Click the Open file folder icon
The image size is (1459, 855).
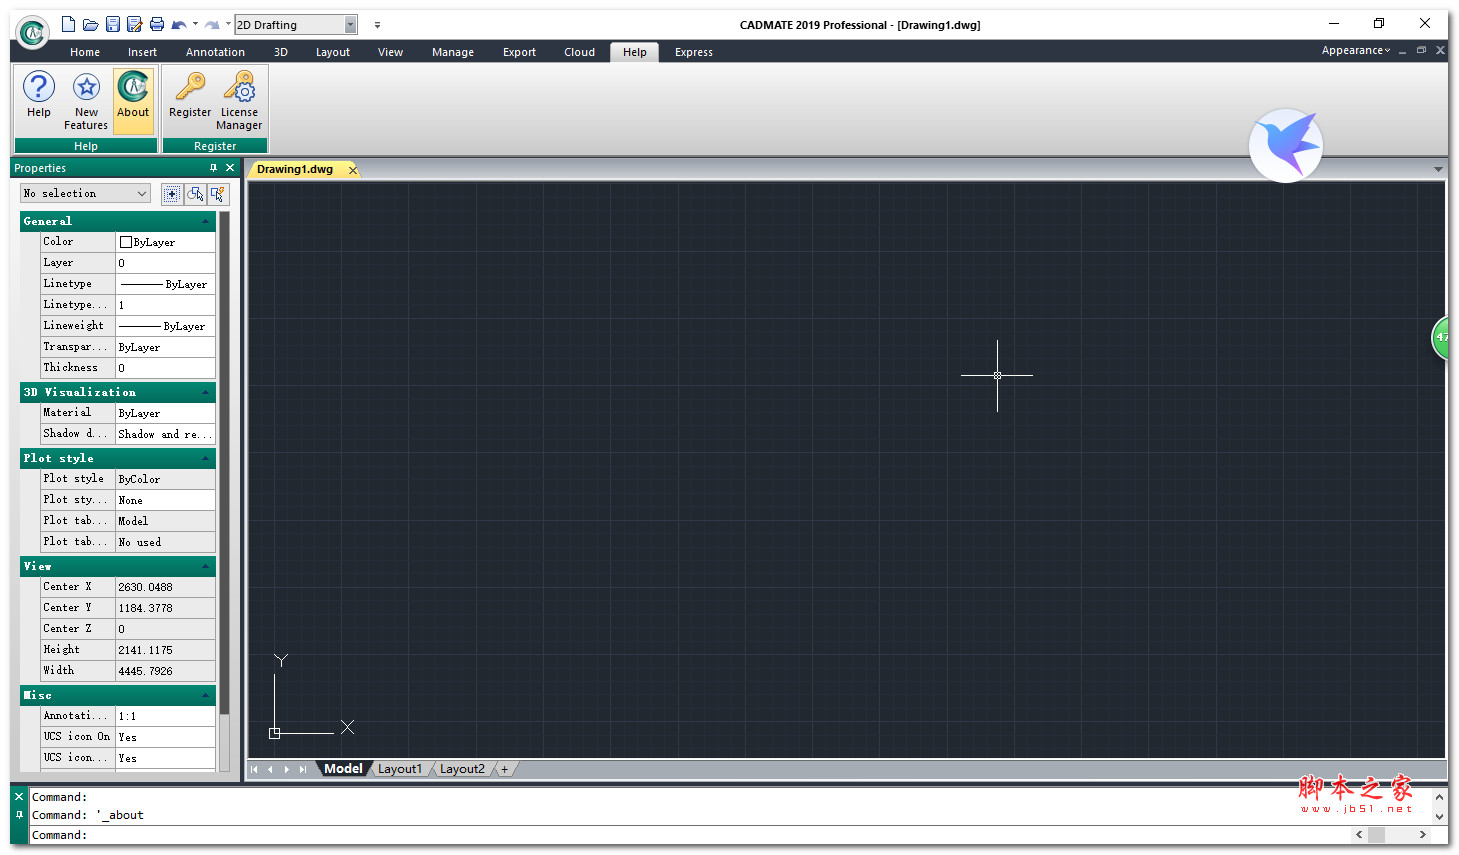pos(90,25)
